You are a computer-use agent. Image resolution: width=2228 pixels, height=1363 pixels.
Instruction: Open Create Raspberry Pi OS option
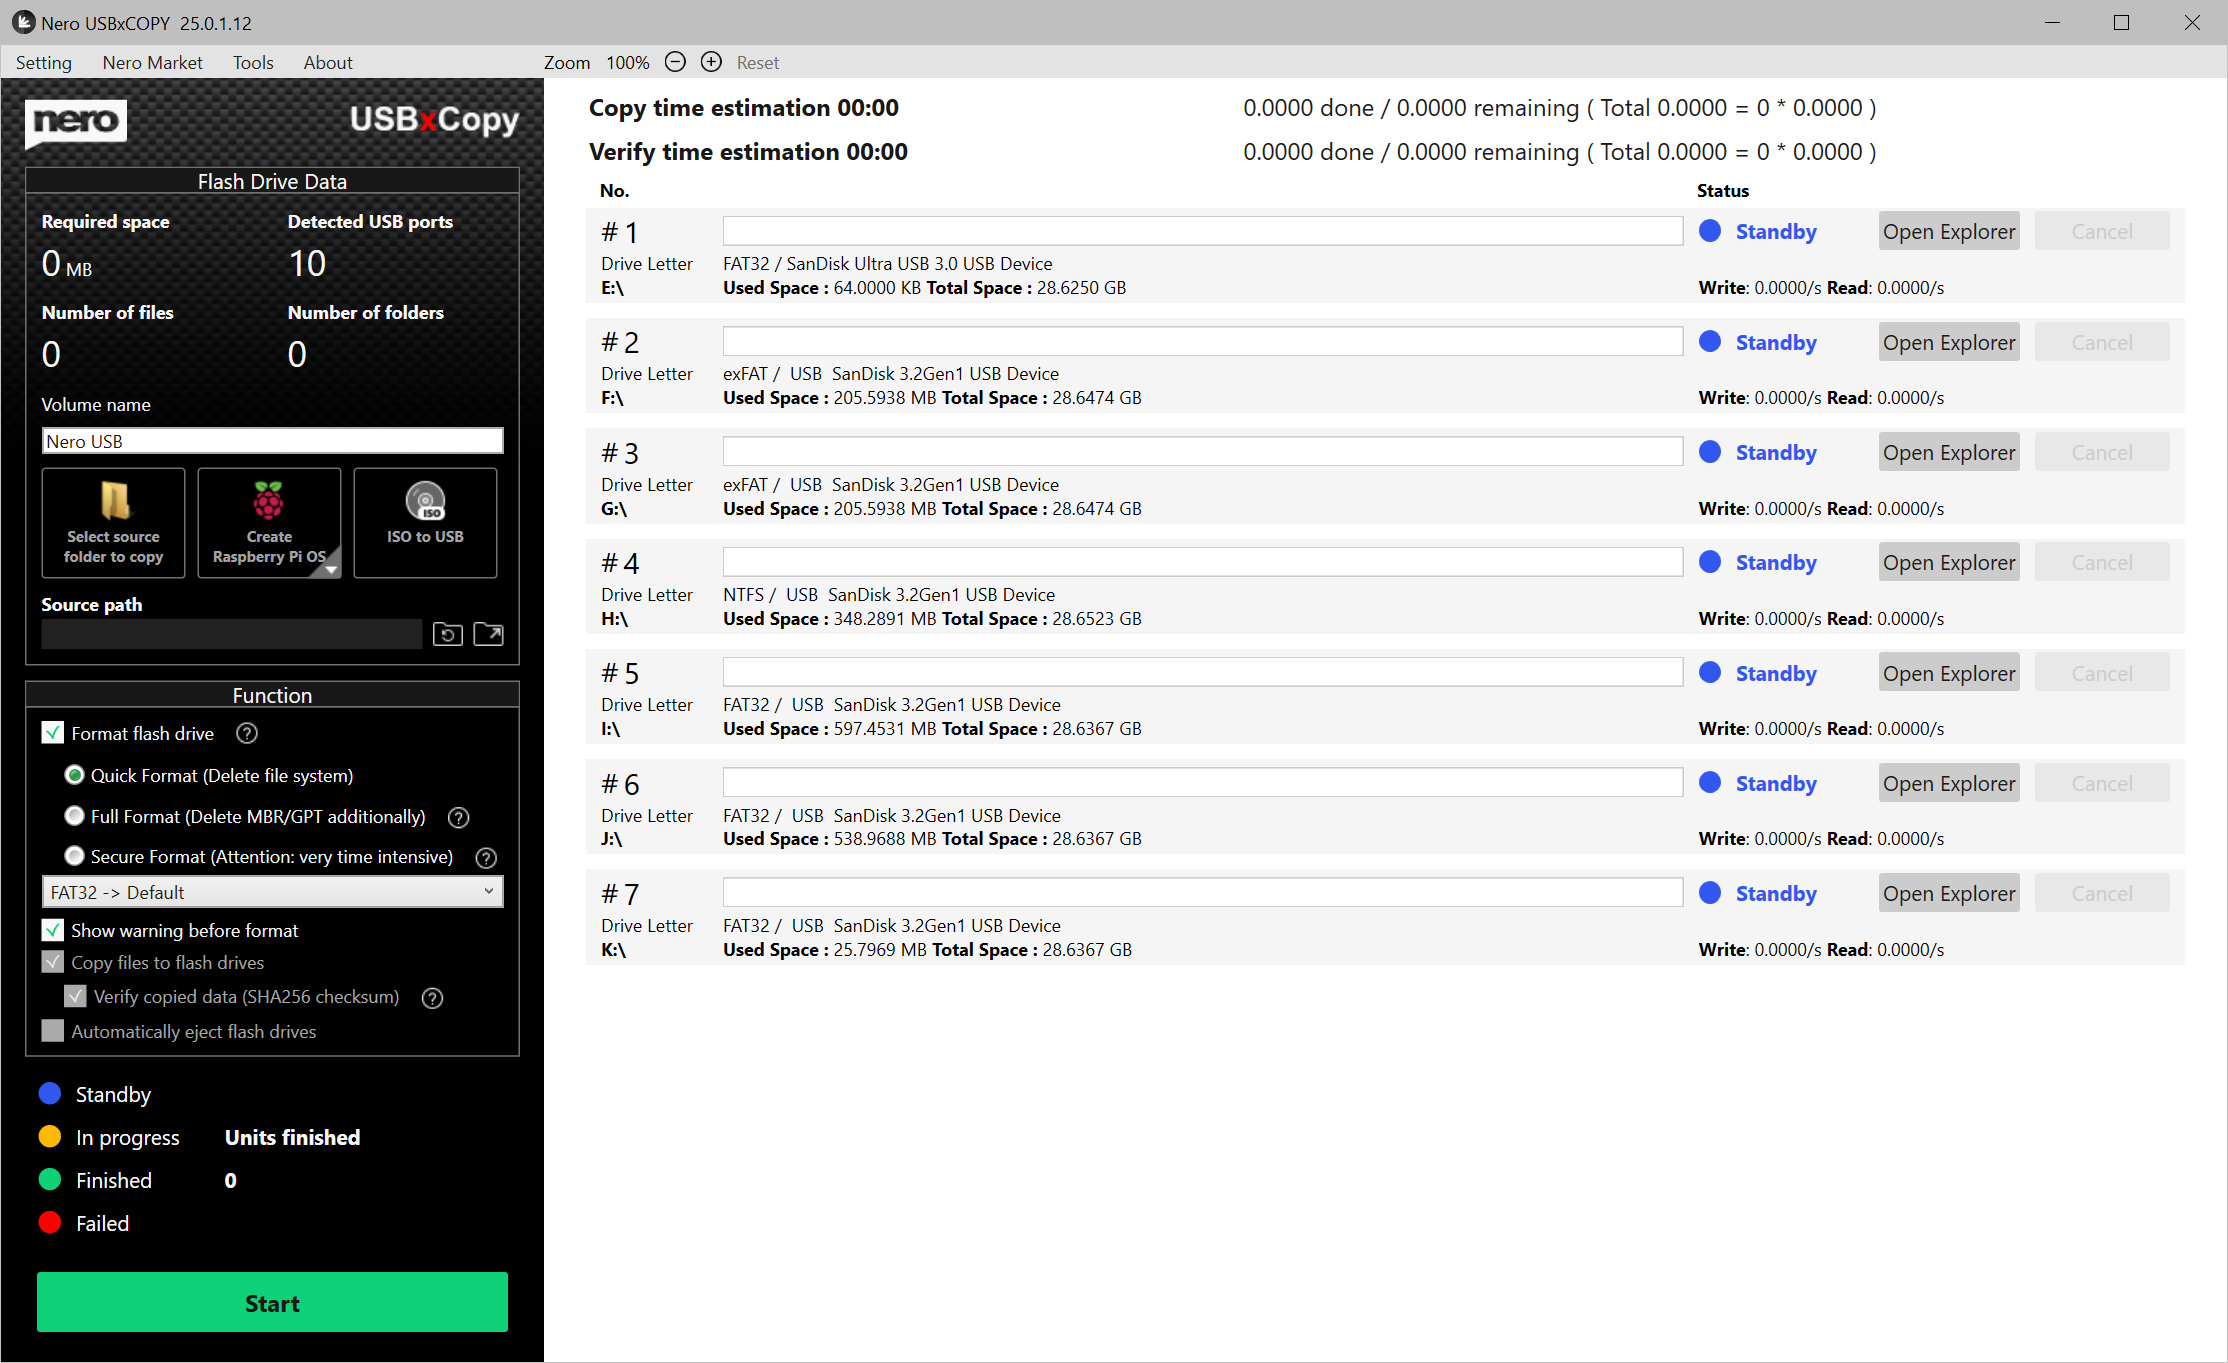point(269,522)
